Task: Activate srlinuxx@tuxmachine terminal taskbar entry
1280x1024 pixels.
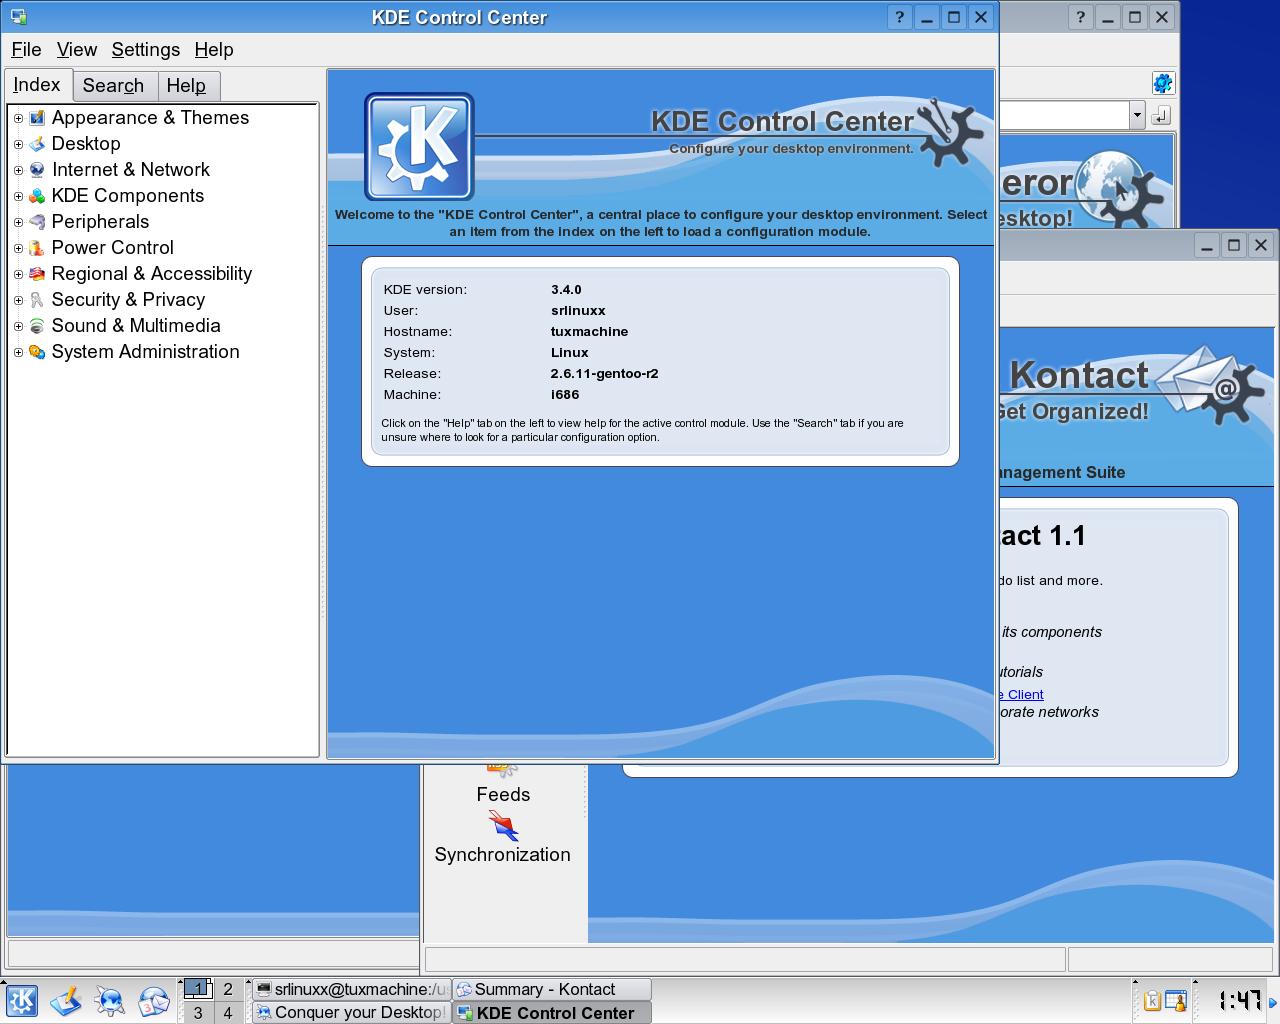Action: 352,989
